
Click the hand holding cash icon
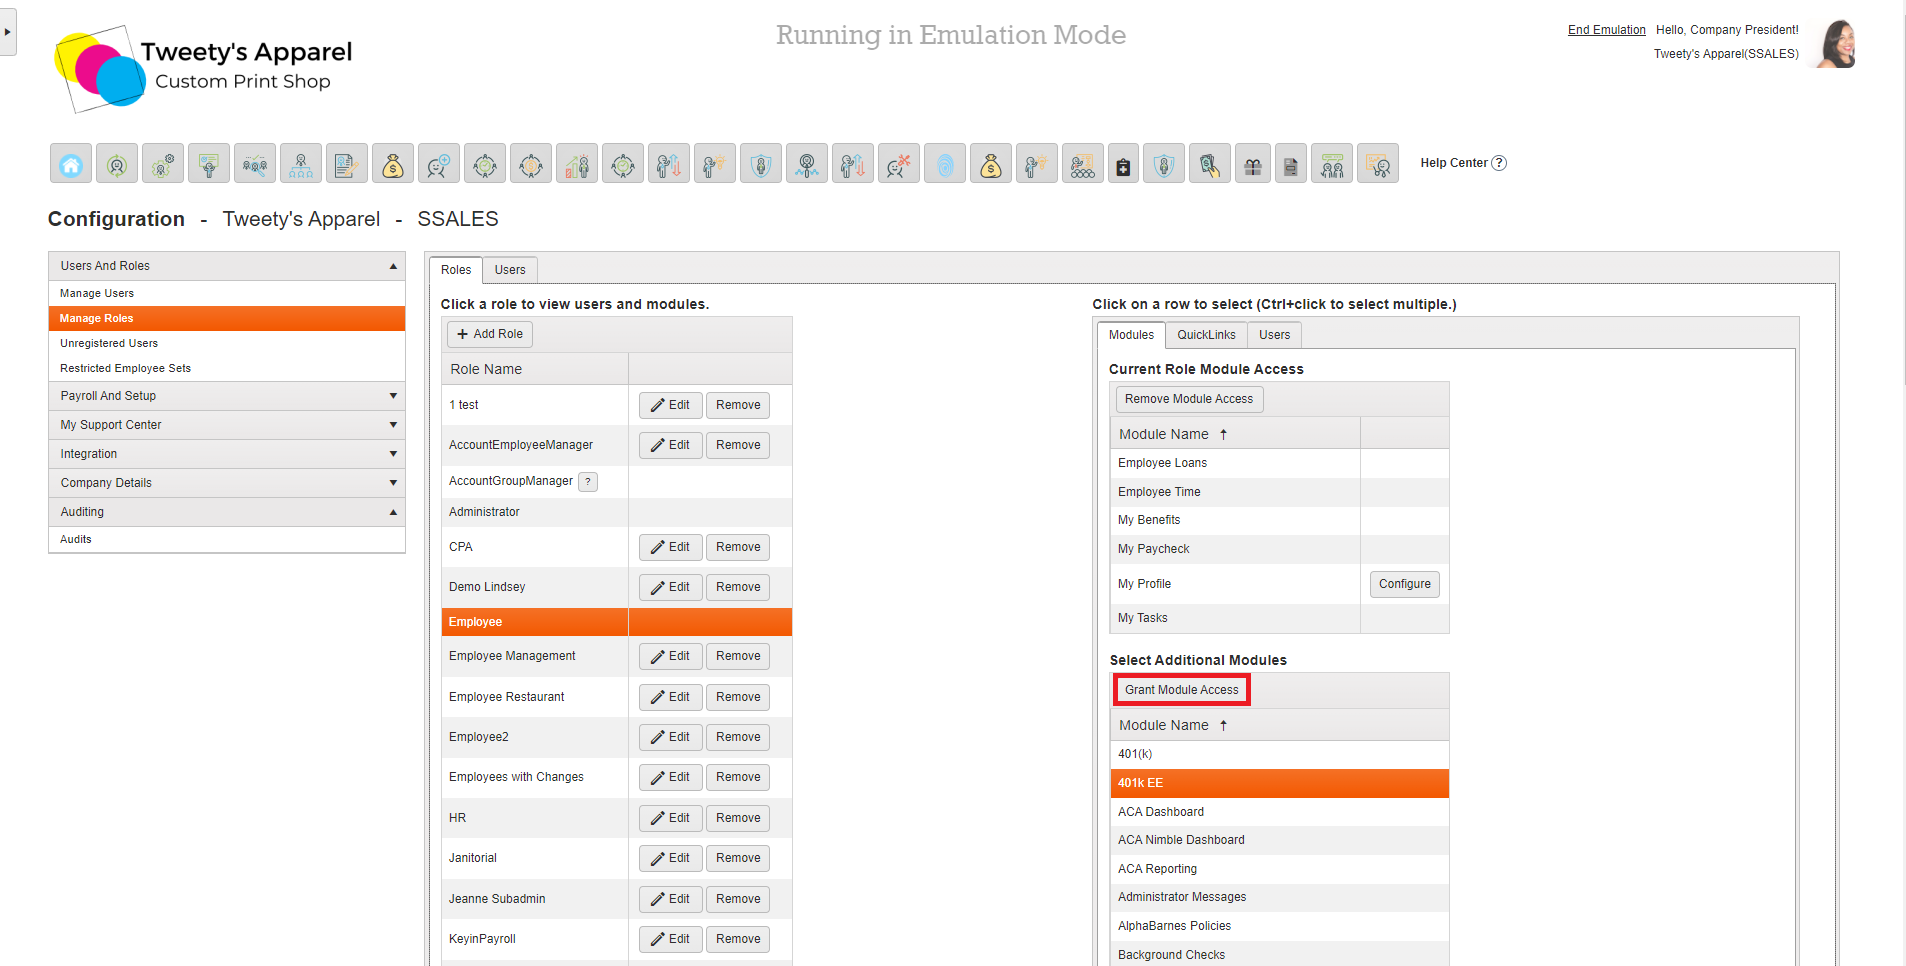tap(1210, 164)
